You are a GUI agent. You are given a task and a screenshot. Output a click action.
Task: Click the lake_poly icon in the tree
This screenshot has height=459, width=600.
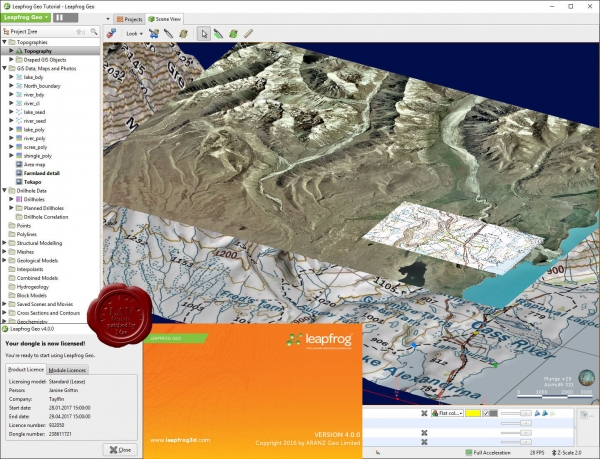point(19,130)
